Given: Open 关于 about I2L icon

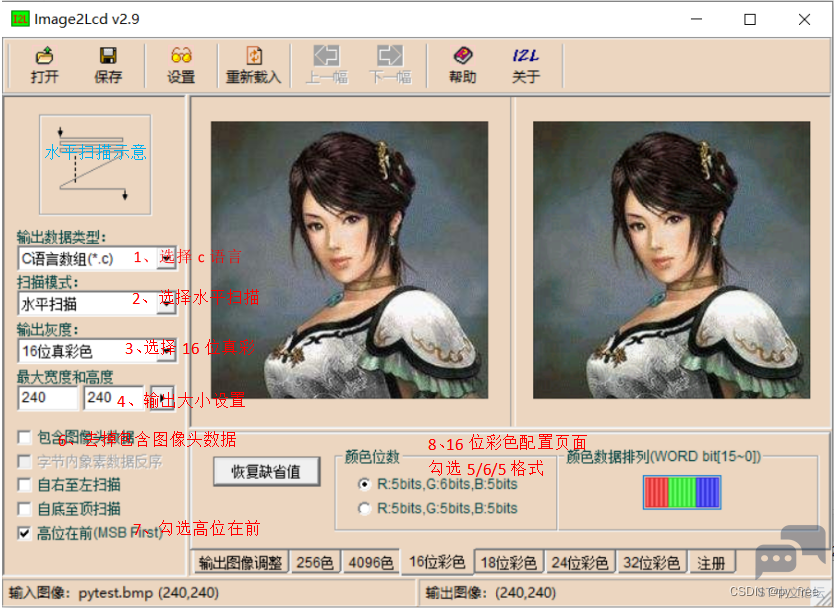Looking at the screenshot, I should point(526,65).
